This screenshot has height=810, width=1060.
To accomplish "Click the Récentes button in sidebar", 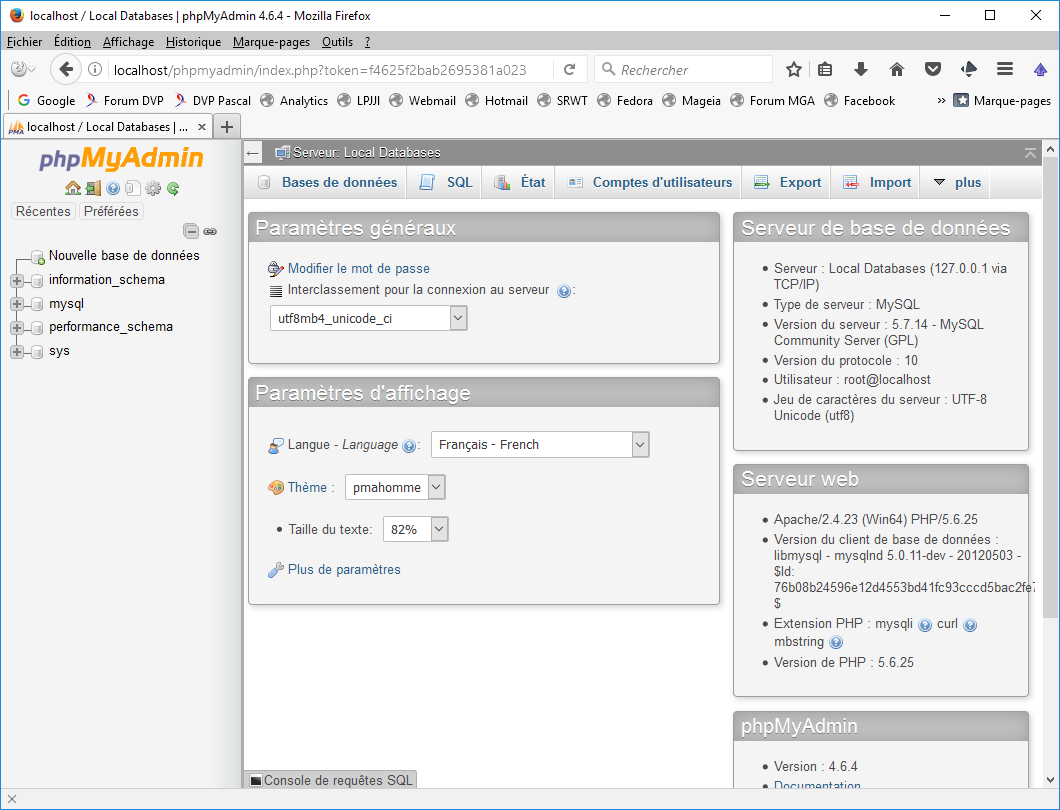I will pos(43,211).
